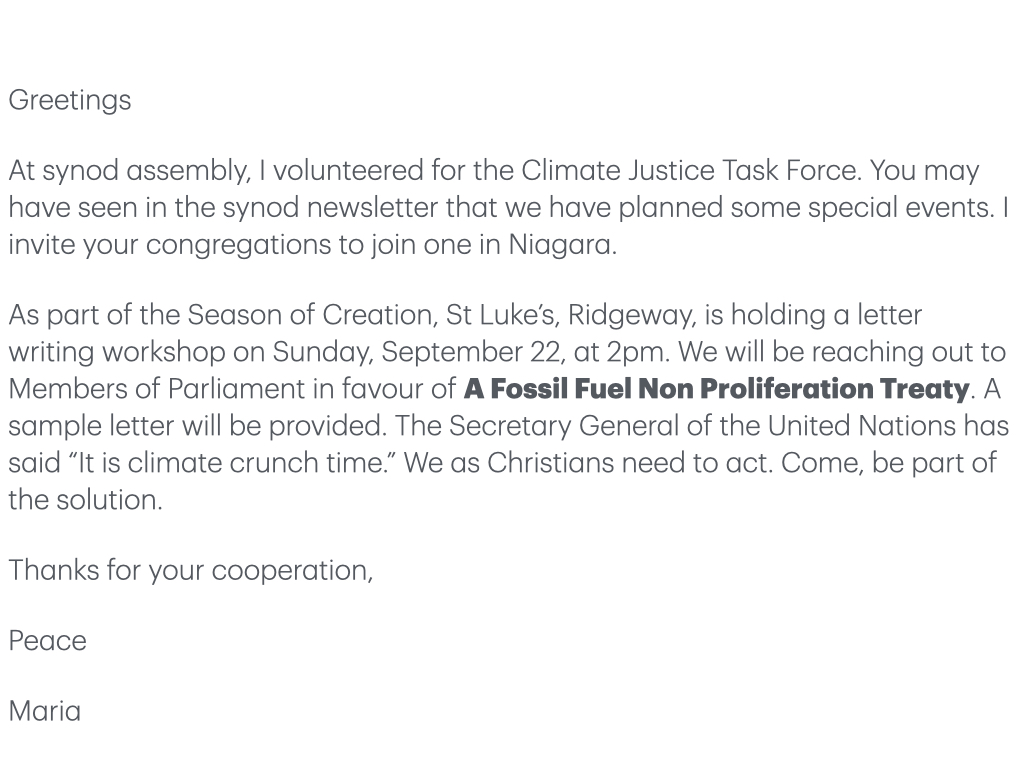The image size is (1024, 768).
Task: Click the line Thanks for your cooperation
Action: [x=190, y=571]
